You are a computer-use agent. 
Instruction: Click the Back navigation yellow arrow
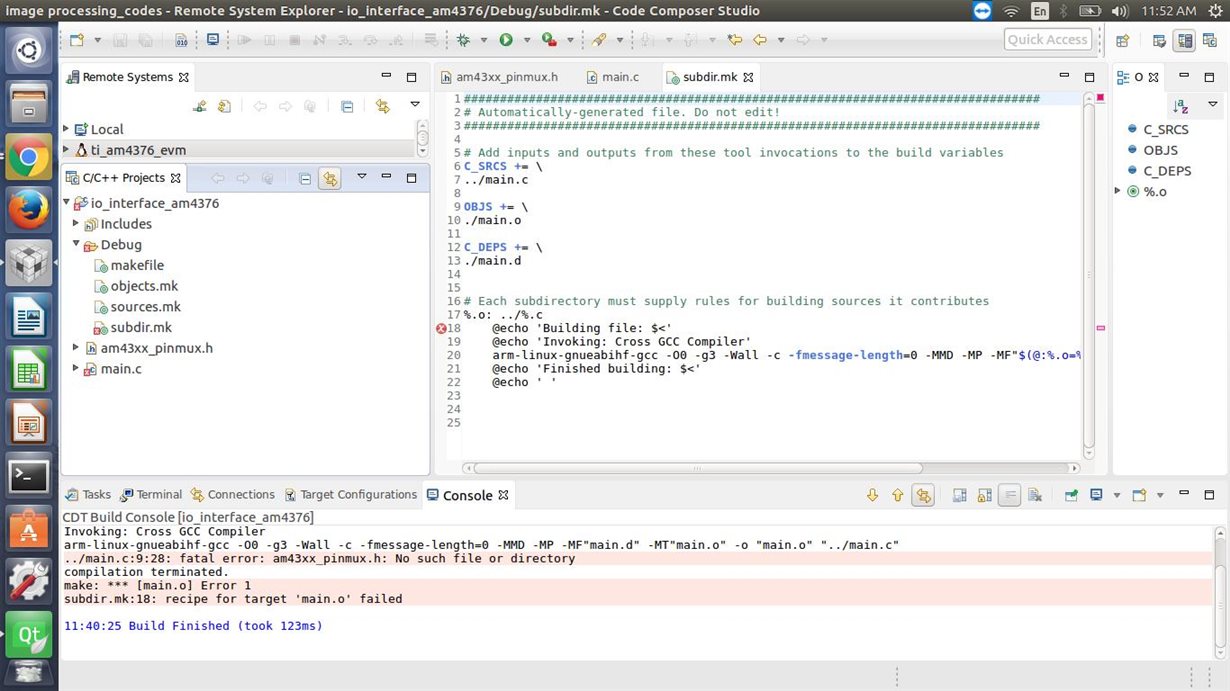[760, 40]
